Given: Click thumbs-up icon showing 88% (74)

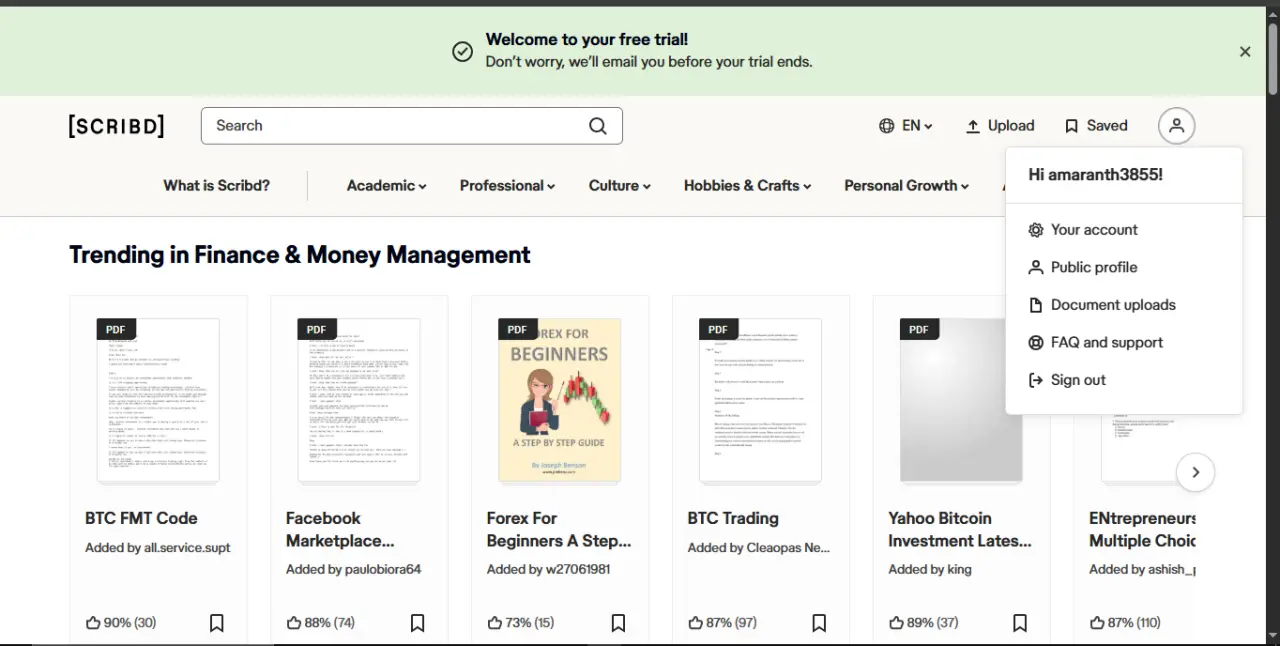Looking at the screenshot, I should click(294, 623).
